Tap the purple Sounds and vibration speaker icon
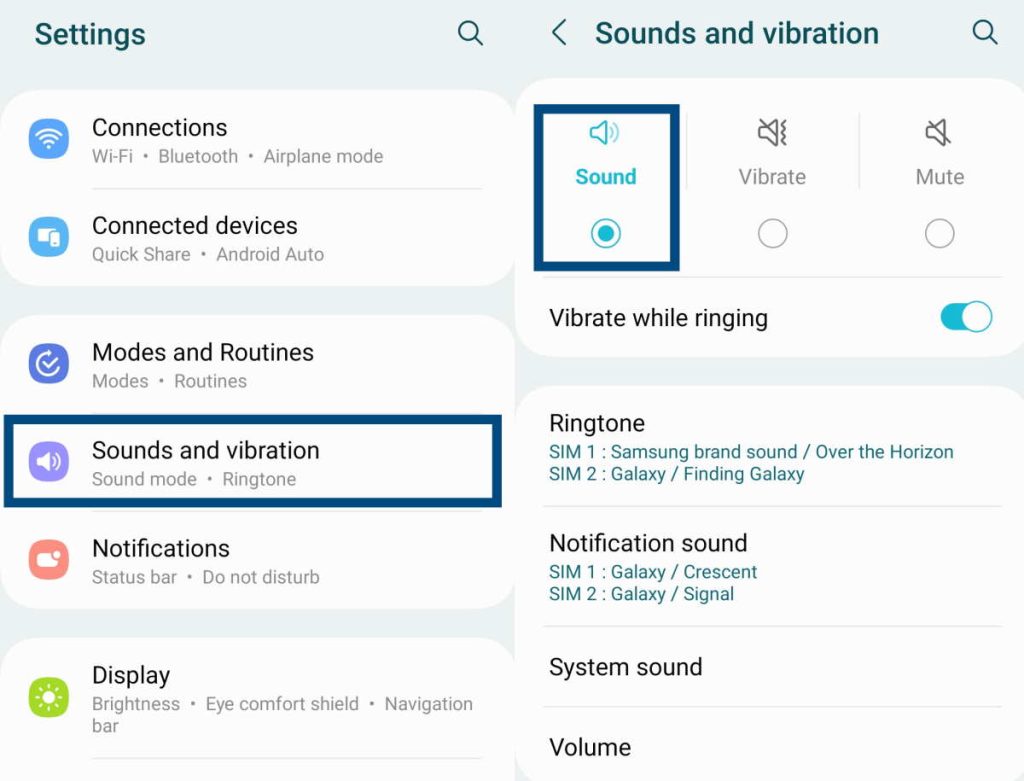1024x781 pixels. [48, 462]
